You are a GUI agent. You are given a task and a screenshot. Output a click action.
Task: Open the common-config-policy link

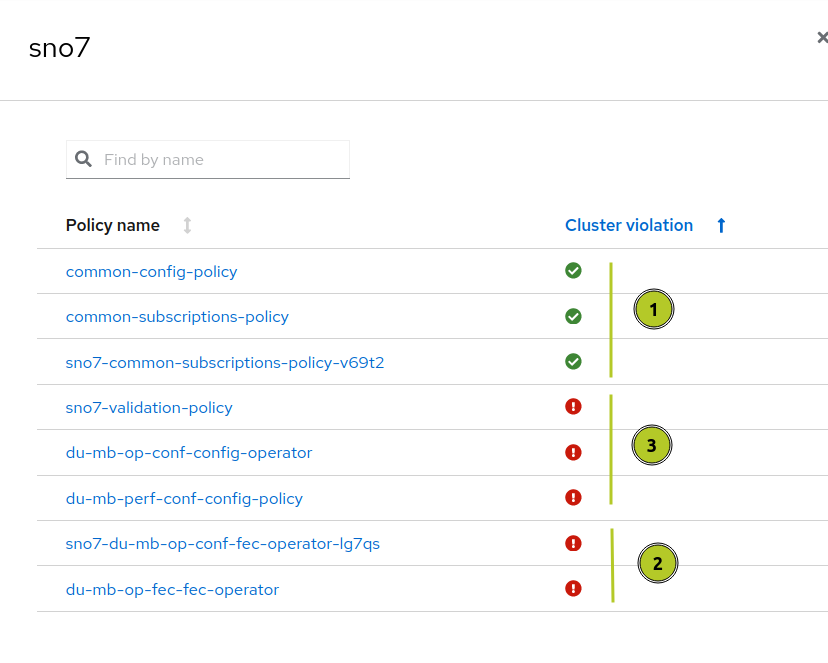[152, 271]
